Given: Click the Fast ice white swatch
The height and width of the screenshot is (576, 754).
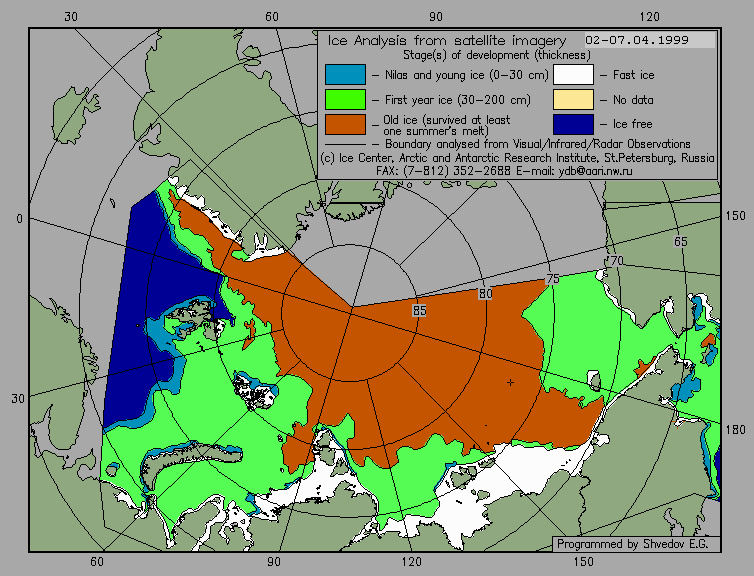Looking at the screenshot, I should (x=573, y=75).
